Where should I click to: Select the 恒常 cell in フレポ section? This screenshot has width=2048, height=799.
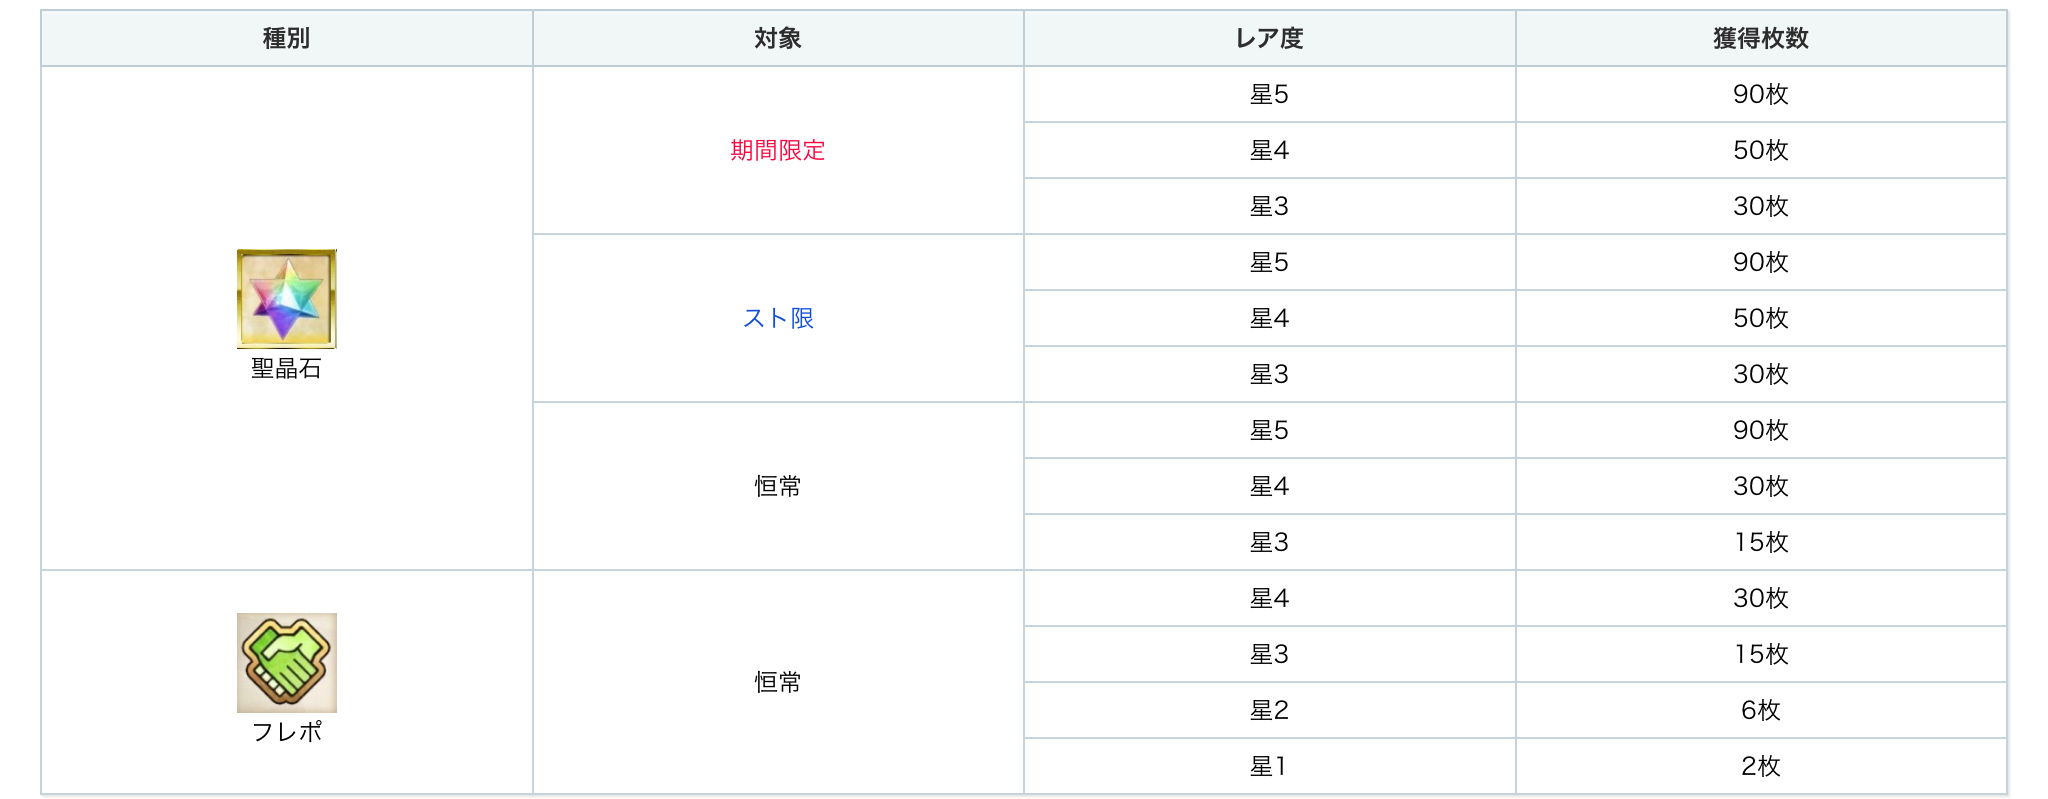(x=777, y=682)
